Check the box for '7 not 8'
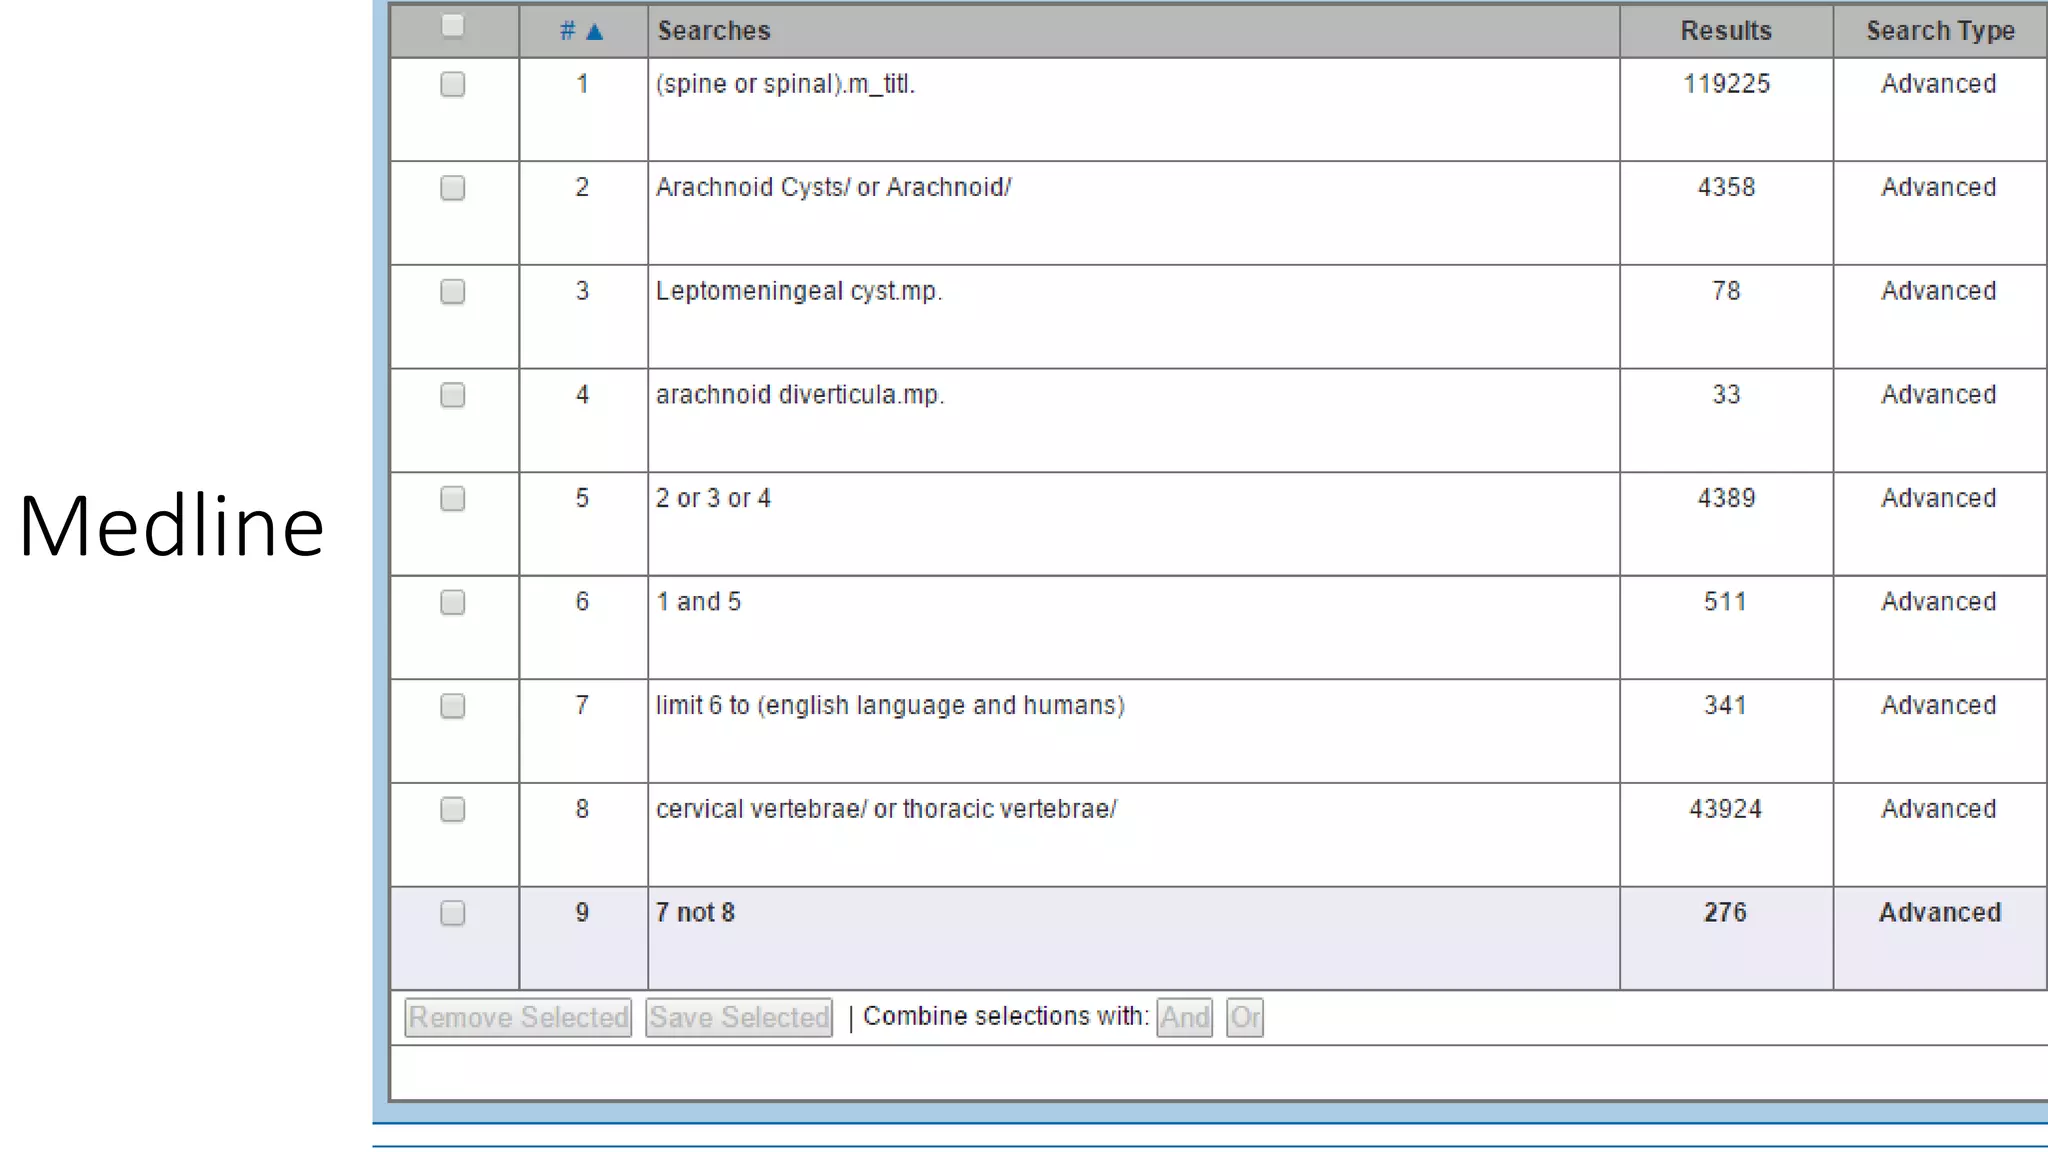The width and height of the screenshot is (2048, 1152). [453, 913]
